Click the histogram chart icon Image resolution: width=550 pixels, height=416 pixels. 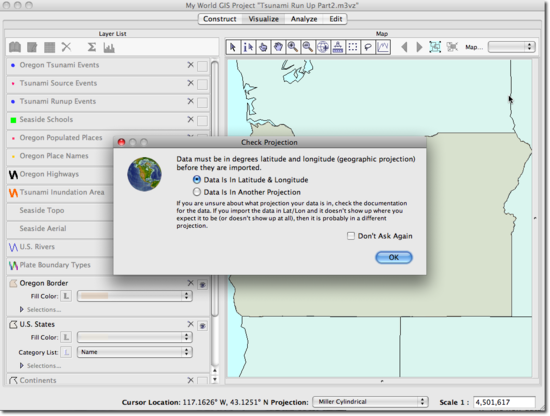tap(109, 47)
